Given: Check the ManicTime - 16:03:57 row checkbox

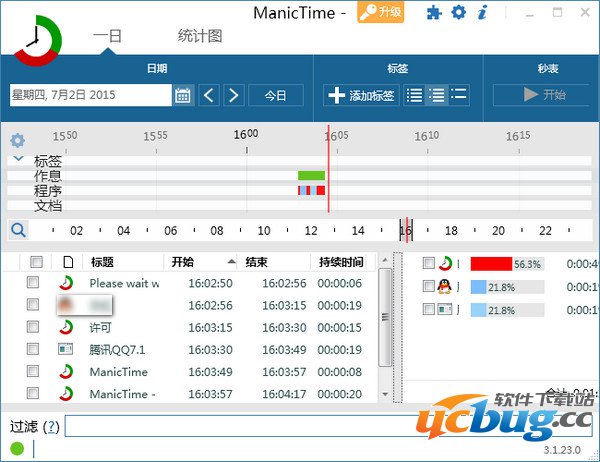Looking at the screenshot, I should pyautogui.click(x=33, y=393).
